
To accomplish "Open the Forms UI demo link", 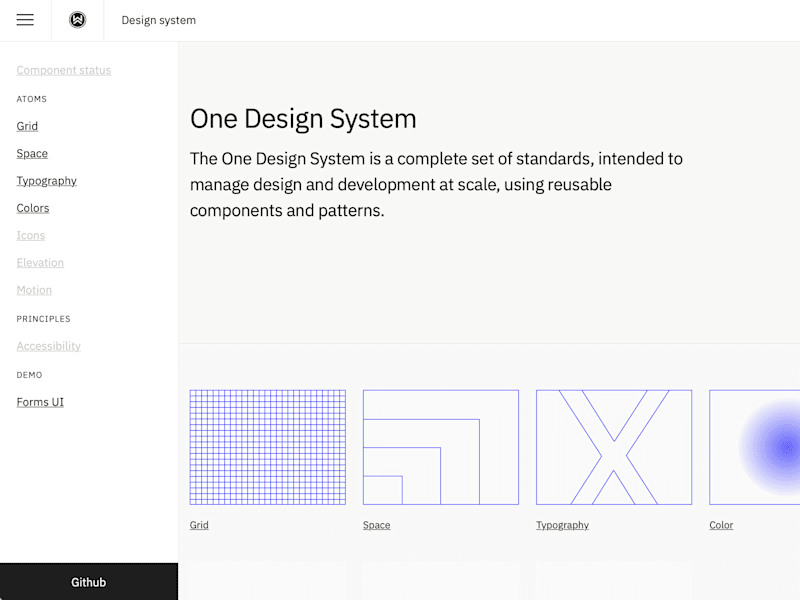I will pos(40,402).
